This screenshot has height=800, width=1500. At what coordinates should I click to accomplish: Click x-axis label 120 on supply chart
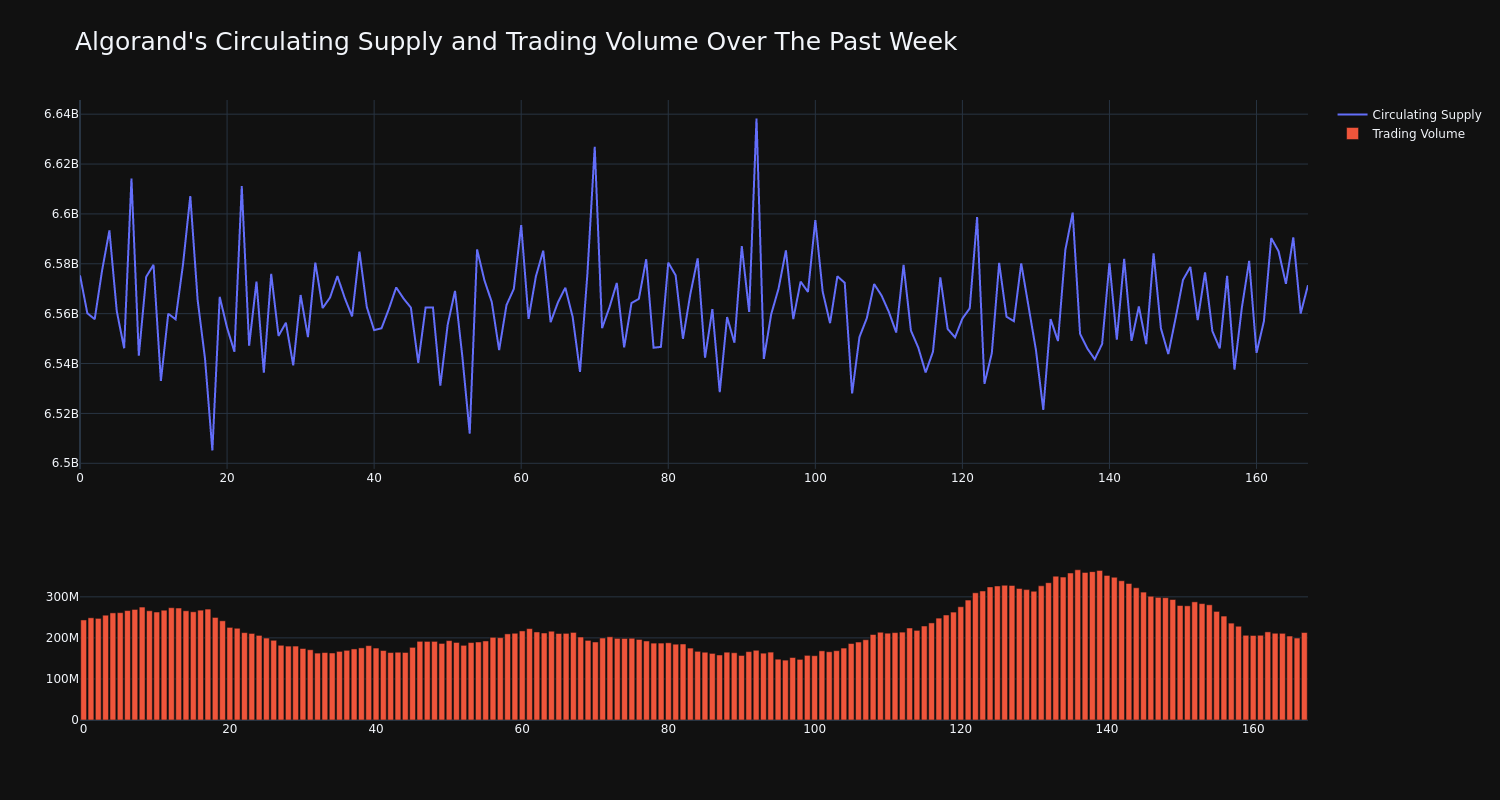(962, 478)
